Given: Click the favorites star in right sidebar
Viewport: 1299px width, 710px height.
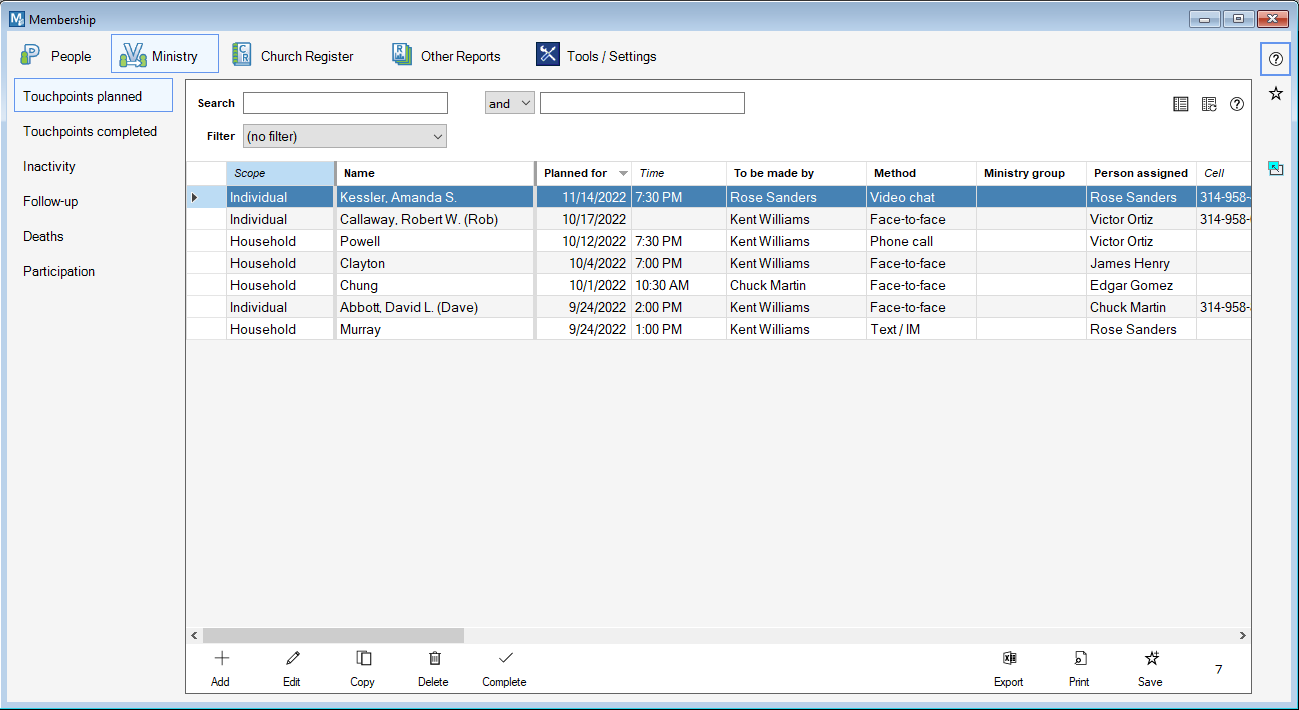Looking at the screenshot, I should click(1275, 94).
